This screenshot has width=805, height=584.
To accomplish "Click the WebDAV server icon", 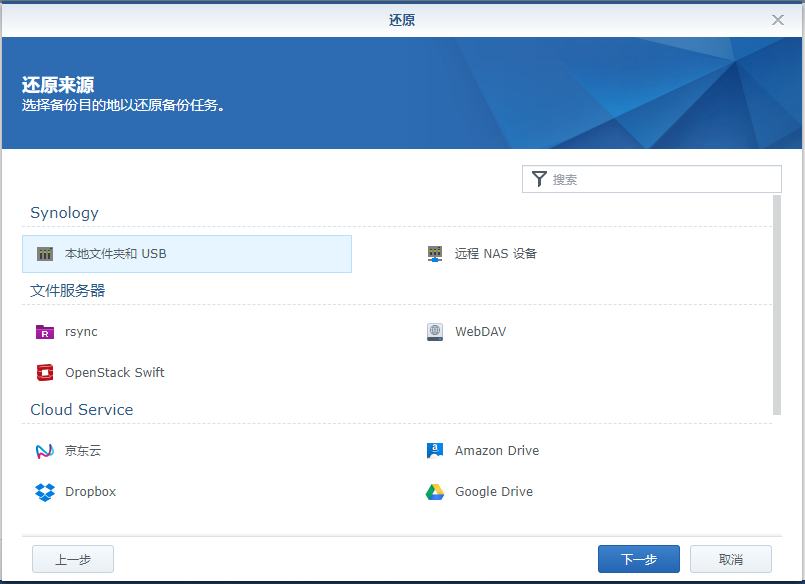I will (x=435, y=332).
